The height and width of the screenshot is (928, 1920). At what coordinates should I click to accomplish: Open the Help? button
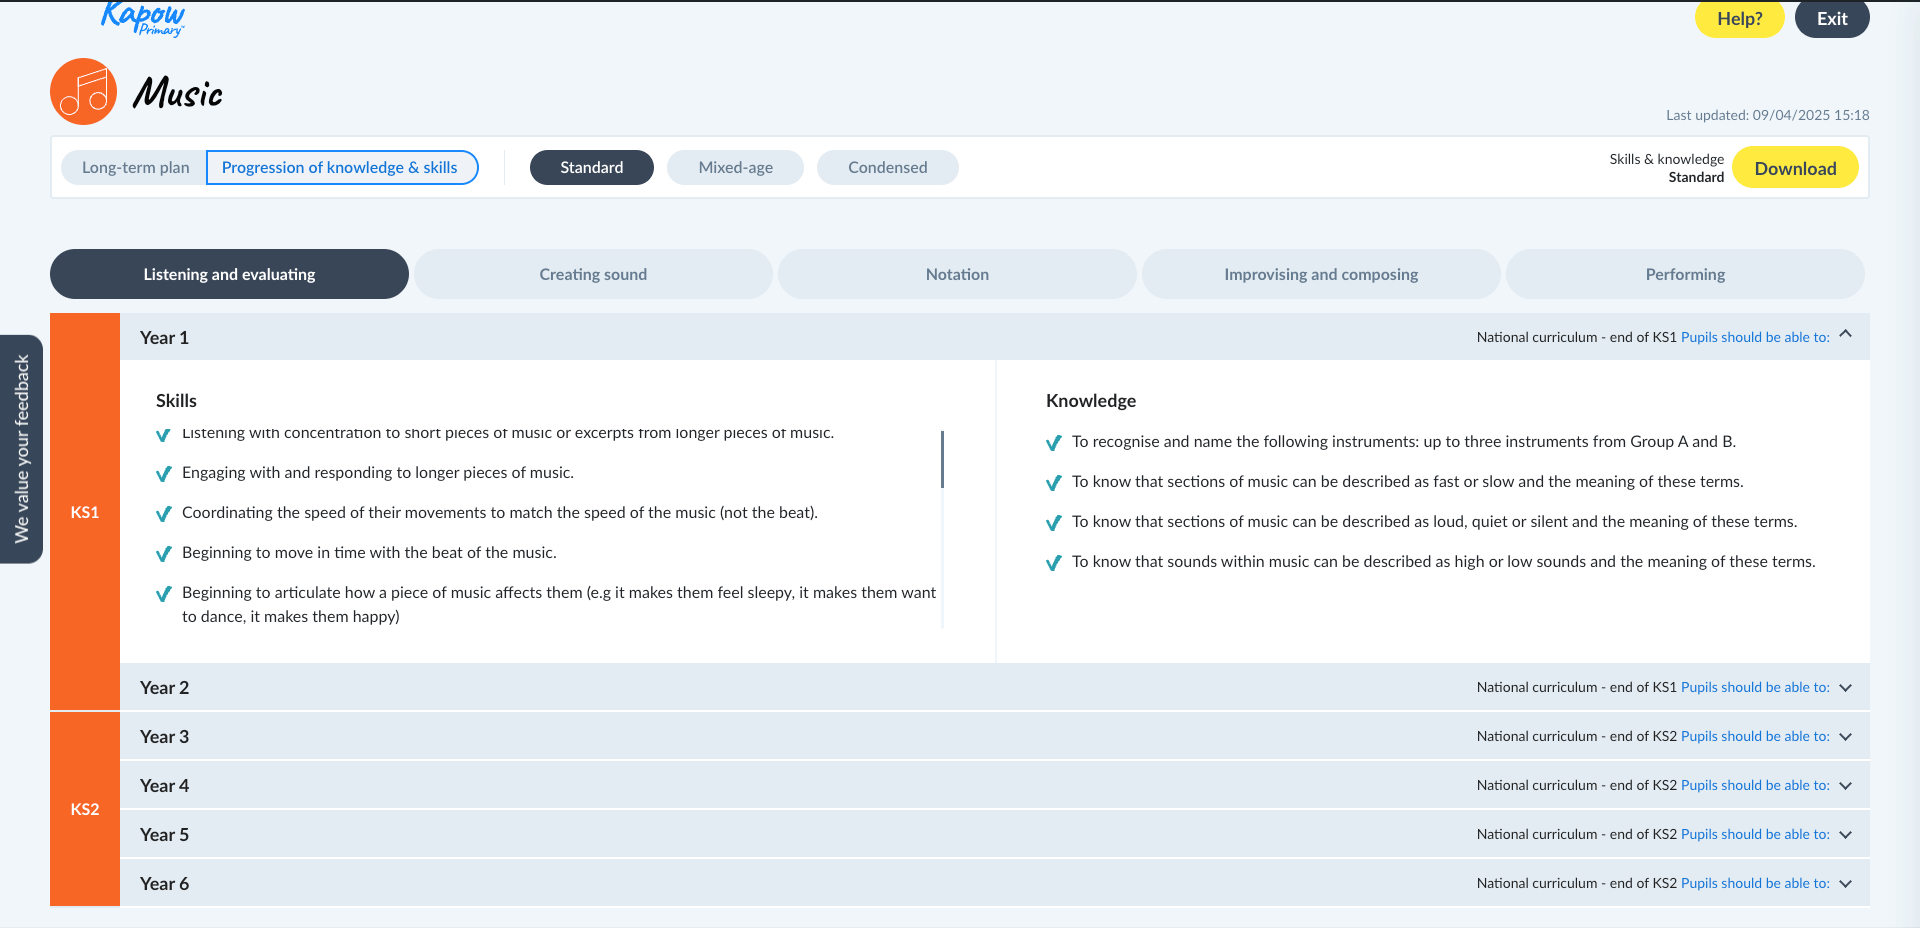click(x=1739, y=19)
